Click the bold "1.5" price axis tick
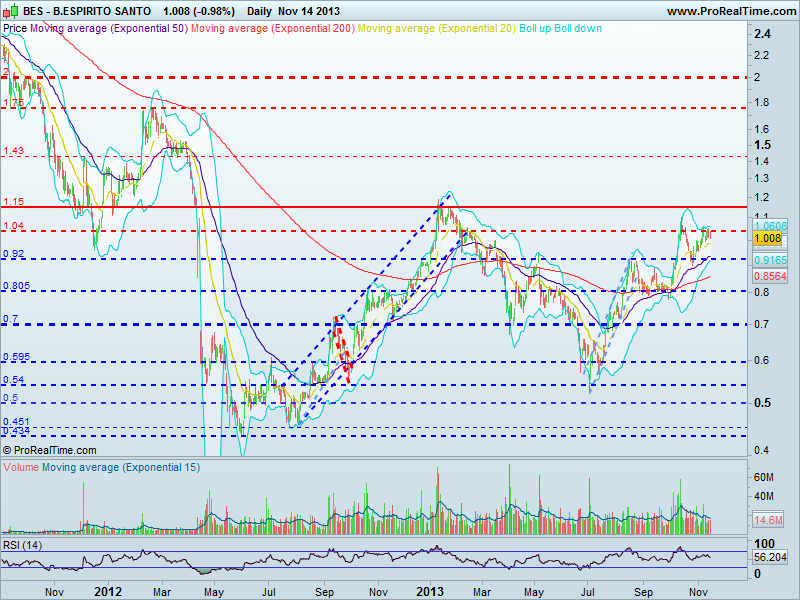 762,145
